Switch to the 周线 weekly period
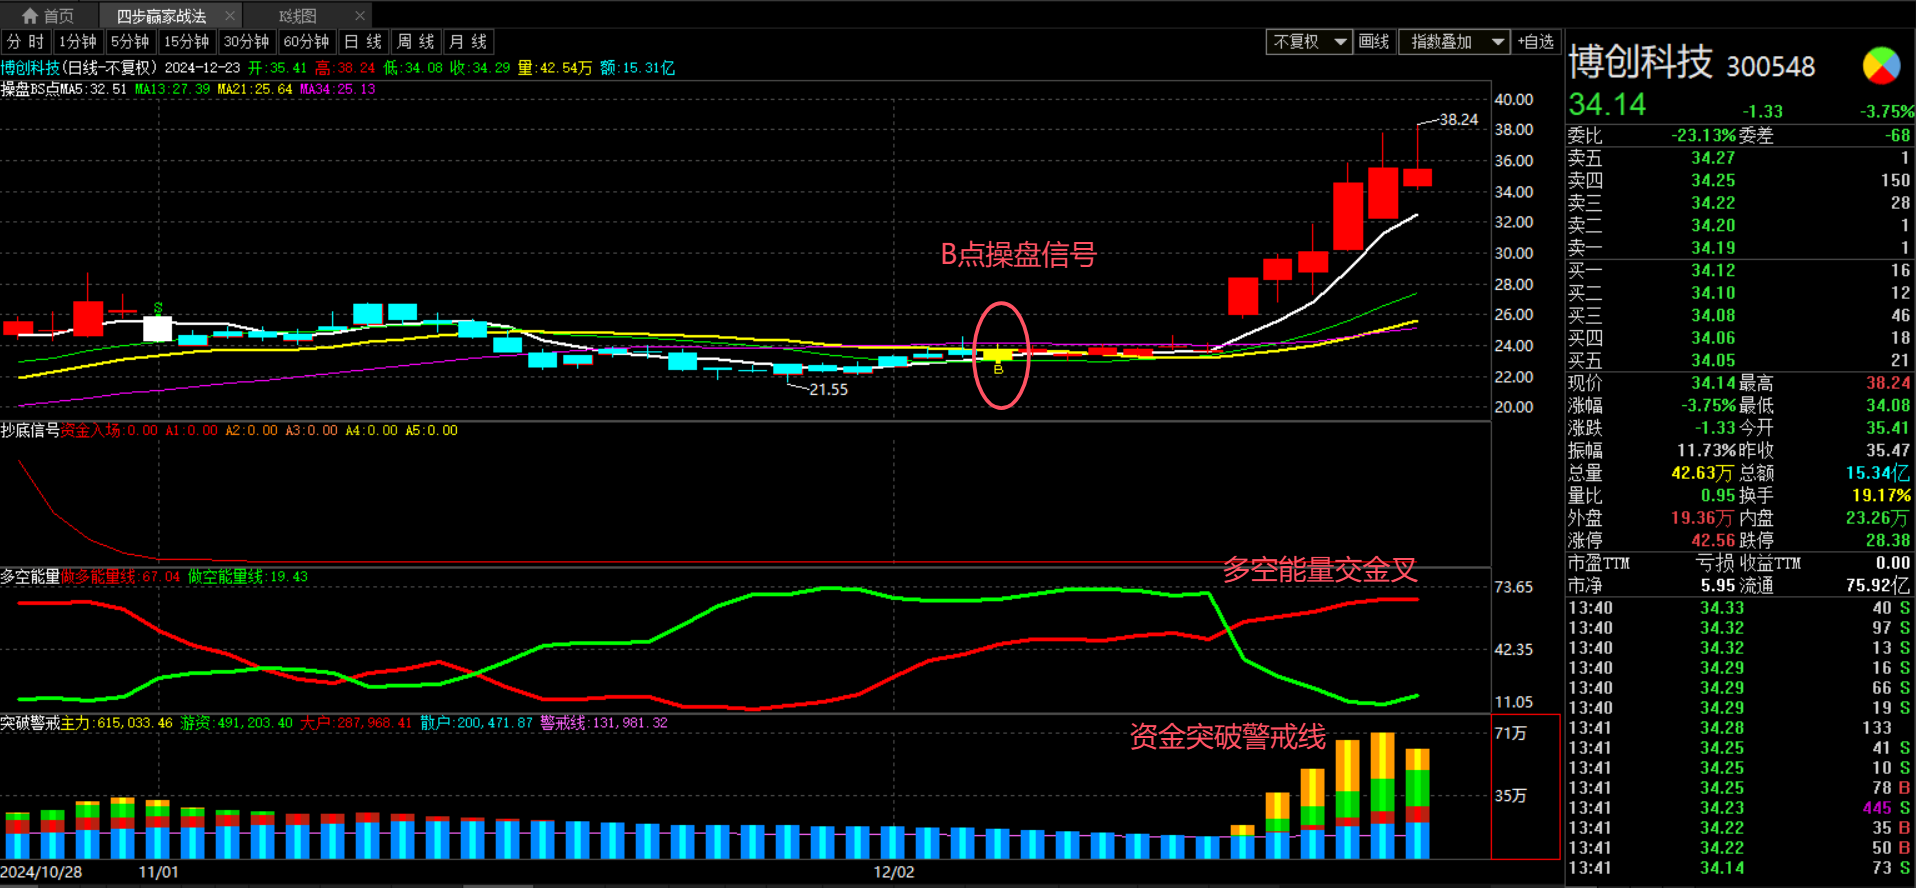This screenshot has height=888, width=1916. pos(415,42)
